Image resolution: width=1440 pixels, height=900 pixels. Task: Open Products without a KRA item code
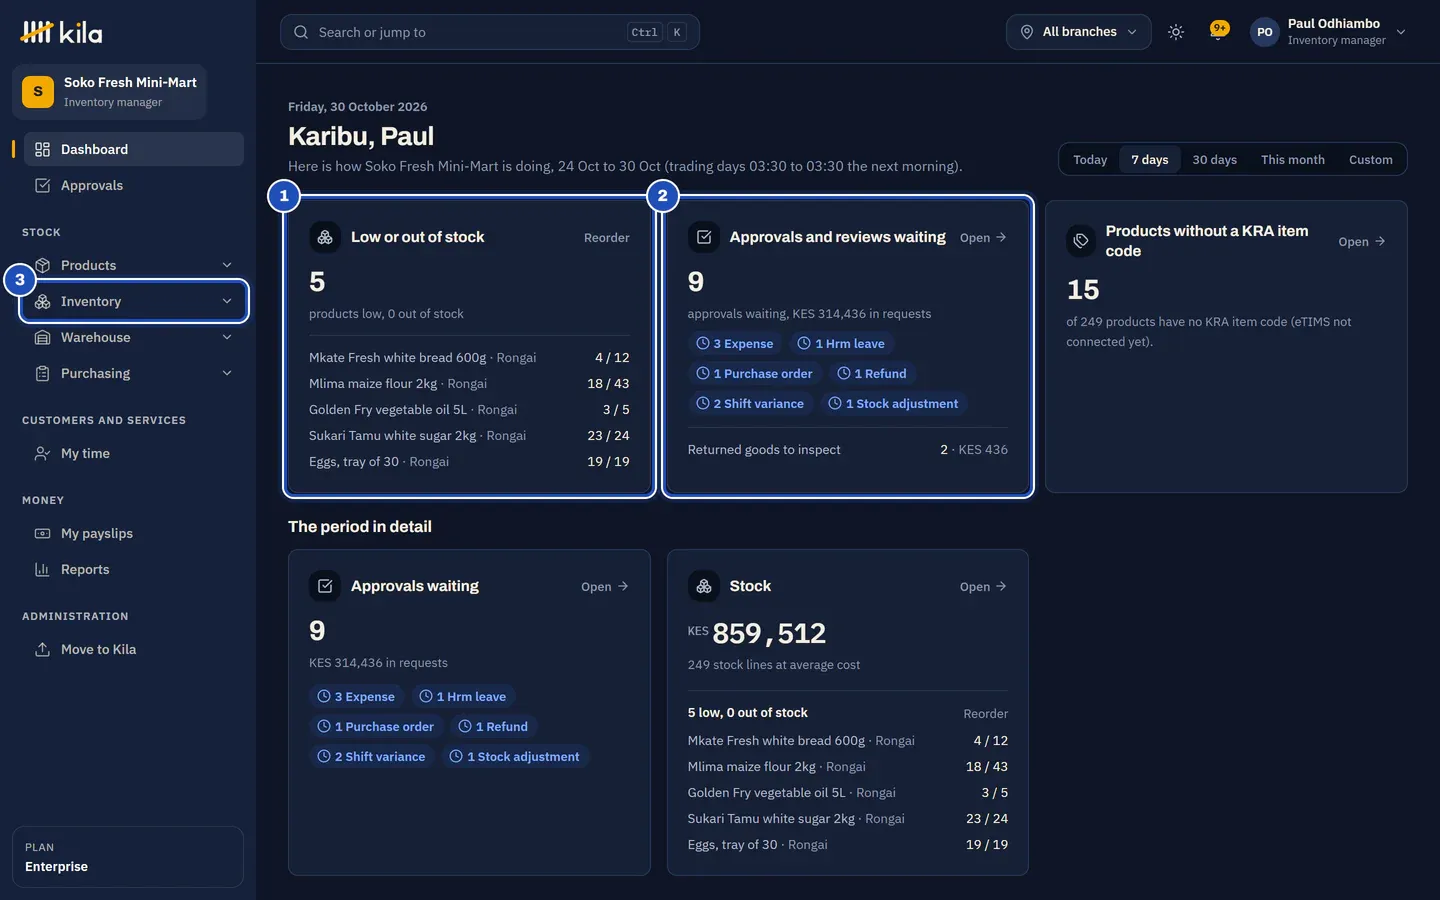point(1362,242)
